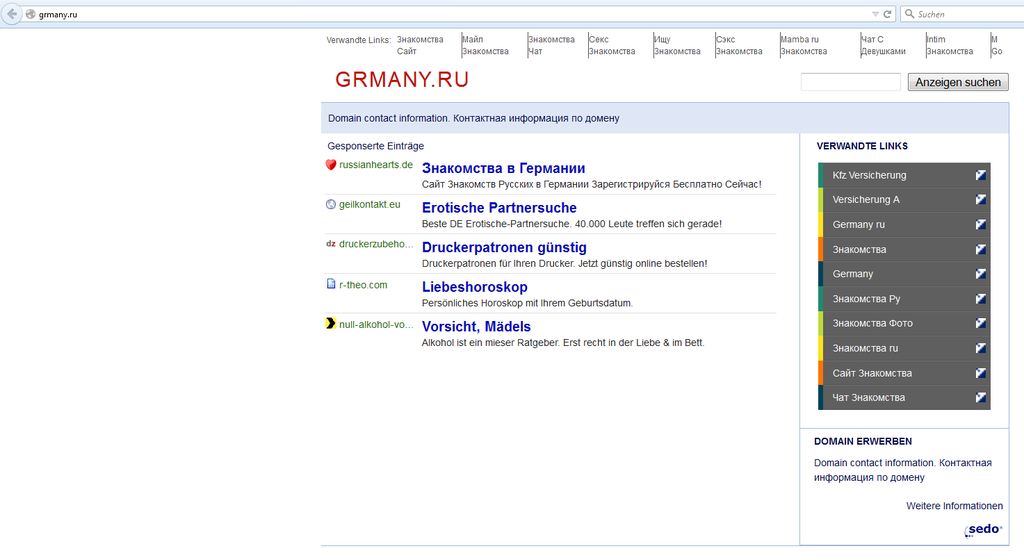This screenshot has width=1024, height=560.
Task: Open the Vorsicht, Mädels ad link
Action: point(476,326)
